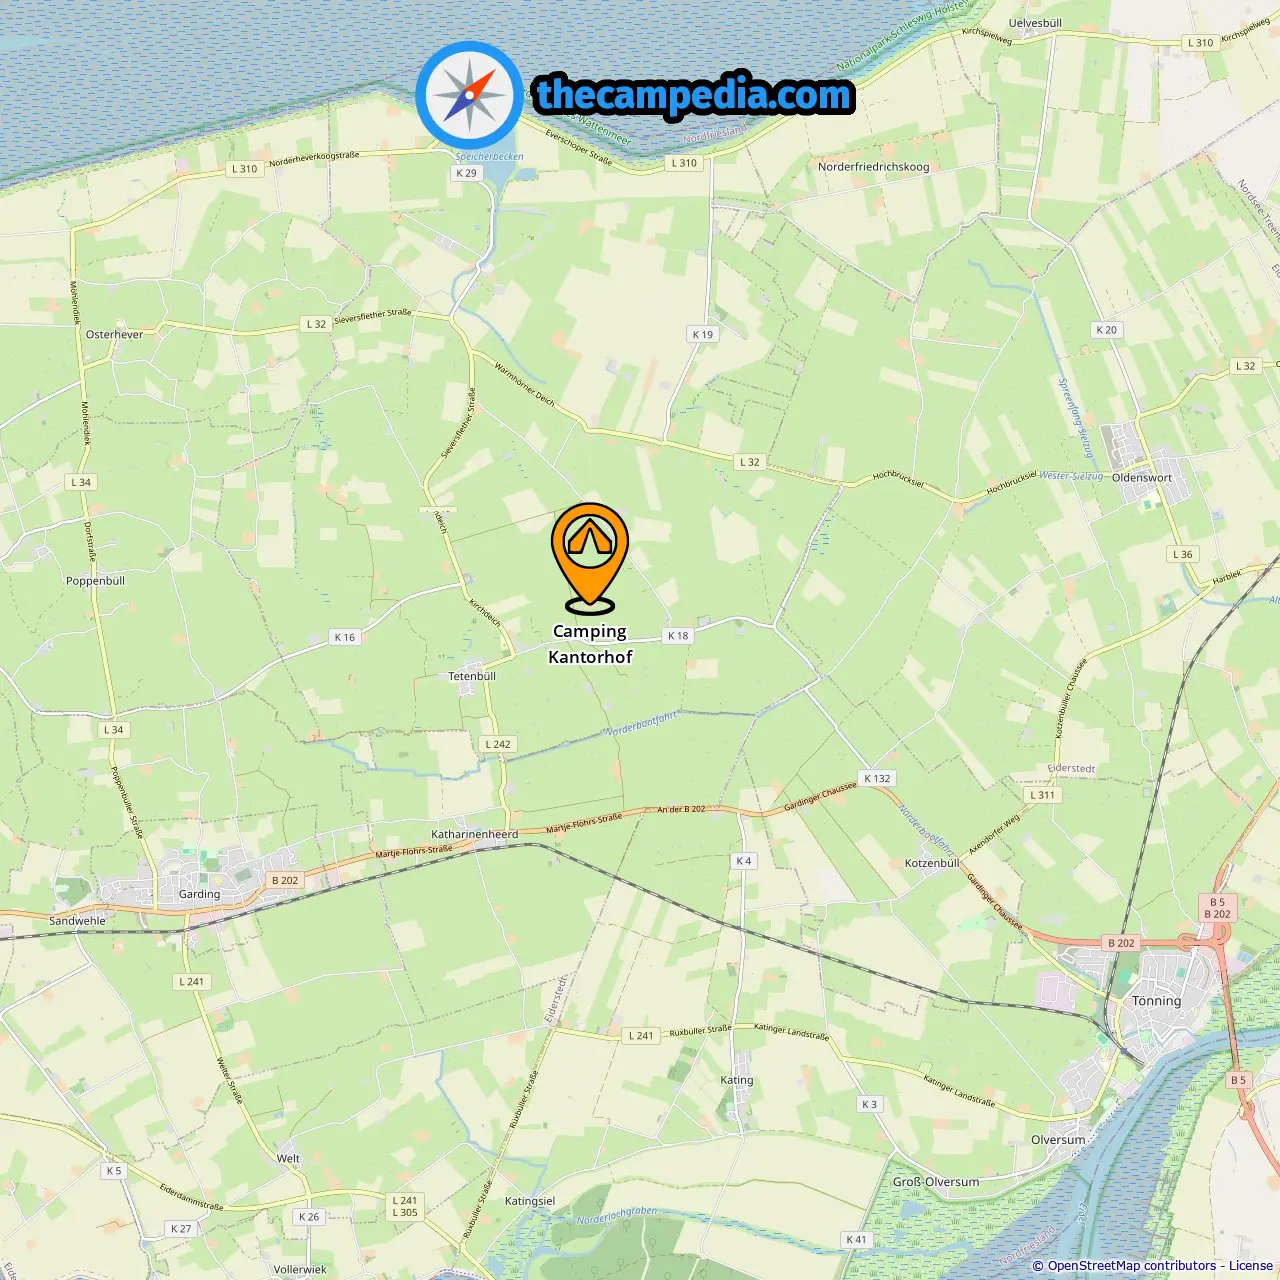The height and width of the screenshot is (1280, 1280).
Task: Select the Tetenbüll village label
Action: pyautogui.click(x=472, y=676)
